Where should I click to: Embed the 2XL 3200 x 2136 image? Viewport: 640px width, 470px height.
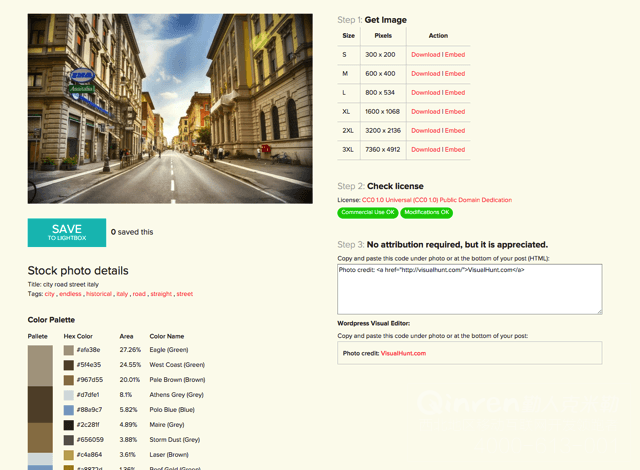pos(455,131)
